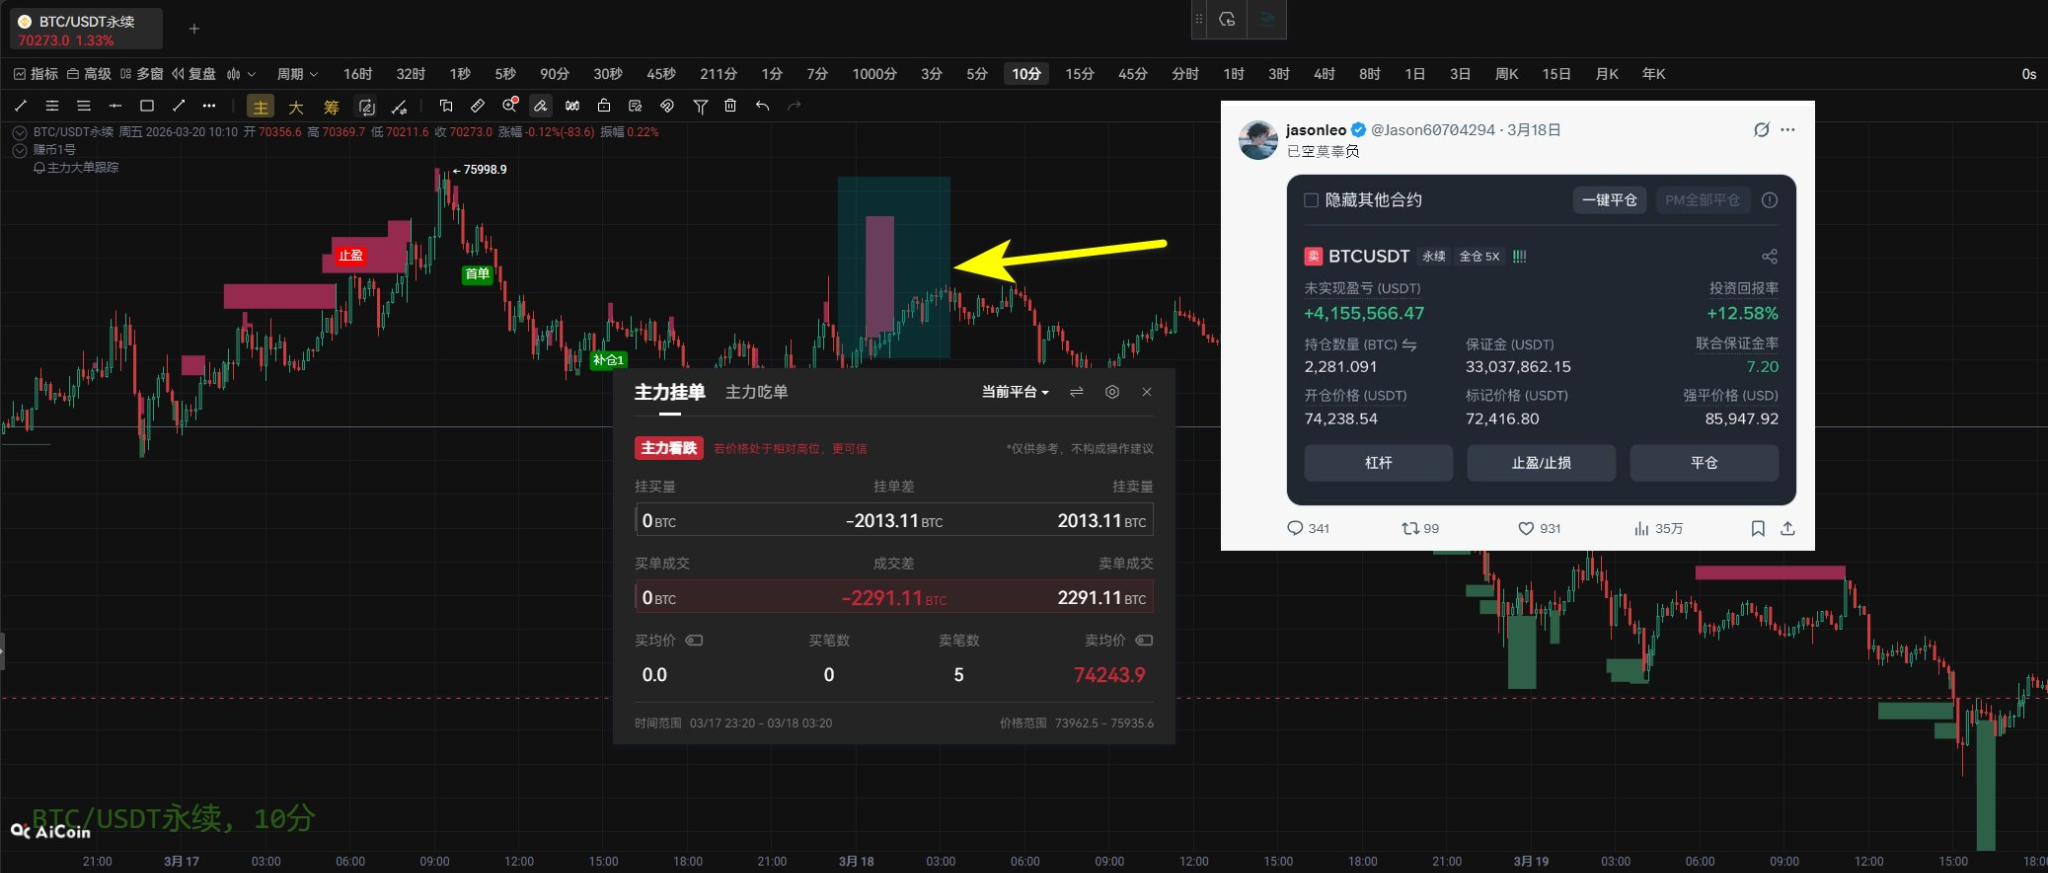
Task: Open the 复盘 replay mode
Action: pos(194,74)
